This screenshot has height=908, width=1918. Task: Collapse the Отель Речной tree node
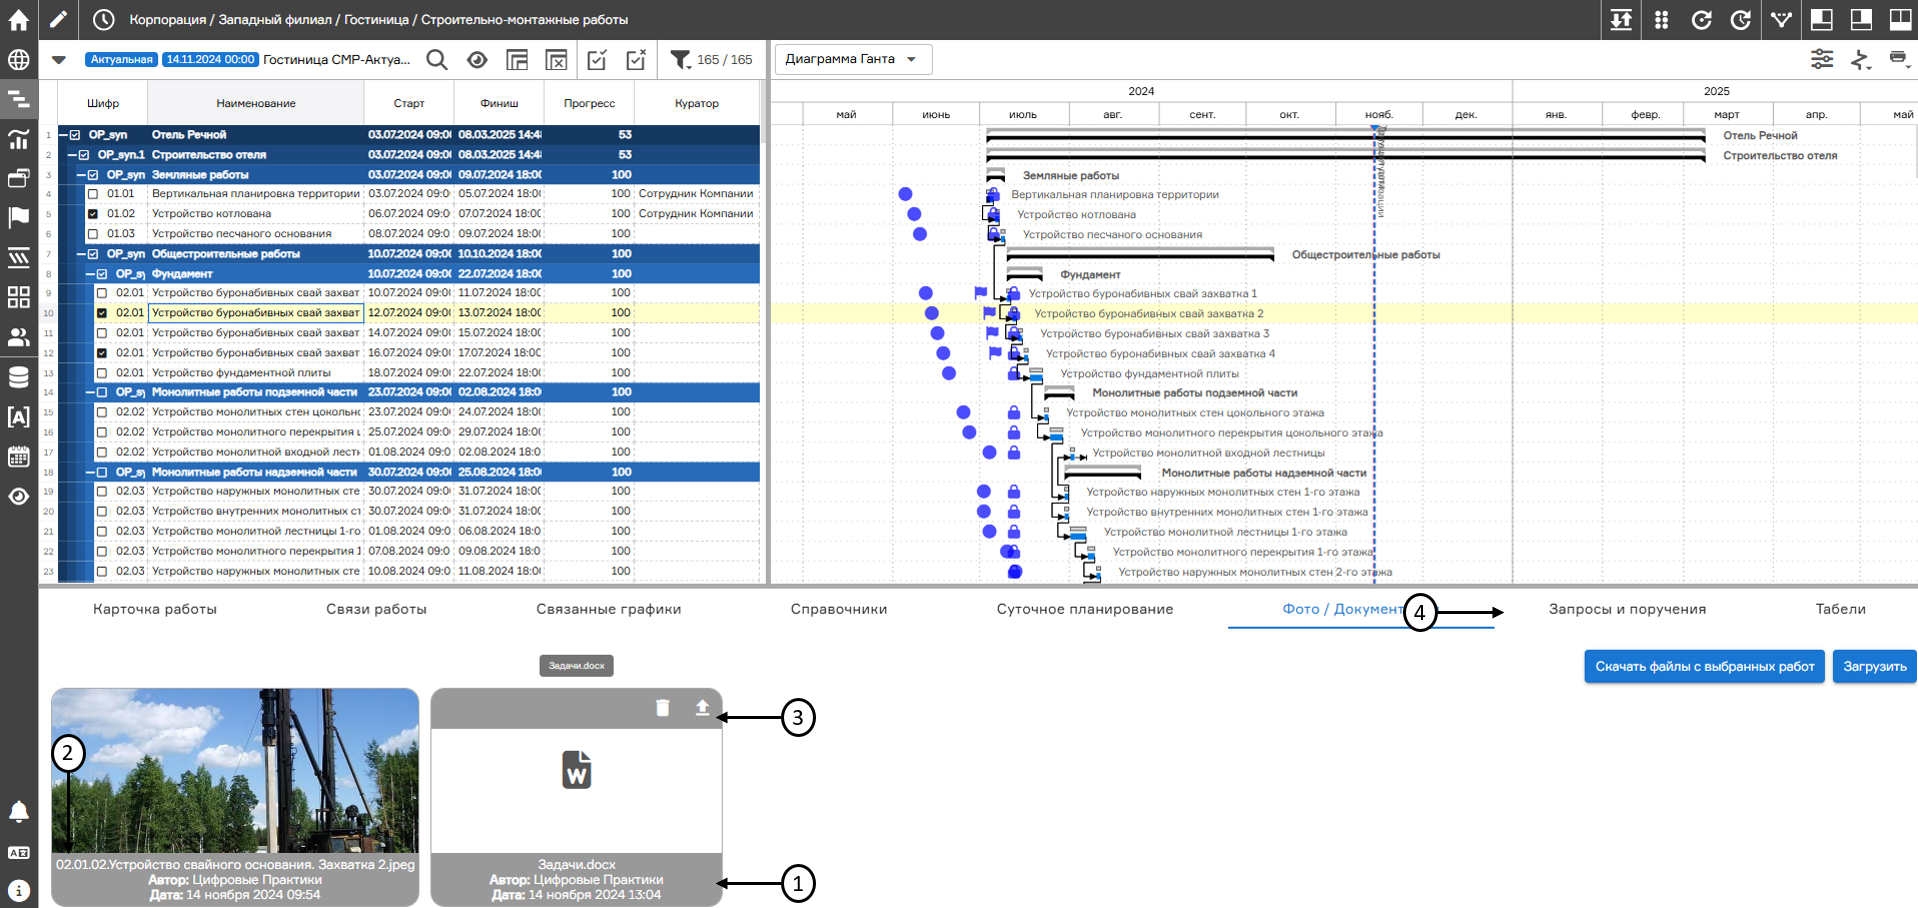point(63,135)
